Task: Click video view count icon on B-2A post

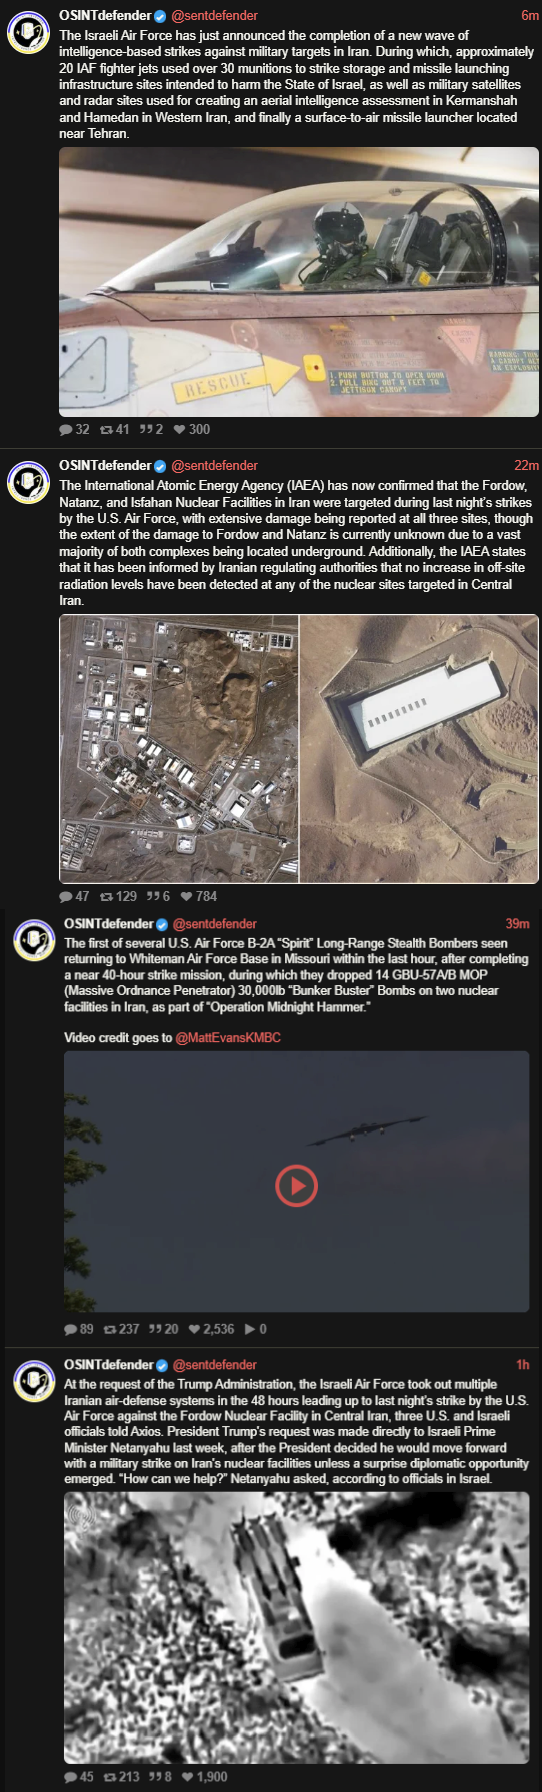Action: click(x=250, y=1329)
